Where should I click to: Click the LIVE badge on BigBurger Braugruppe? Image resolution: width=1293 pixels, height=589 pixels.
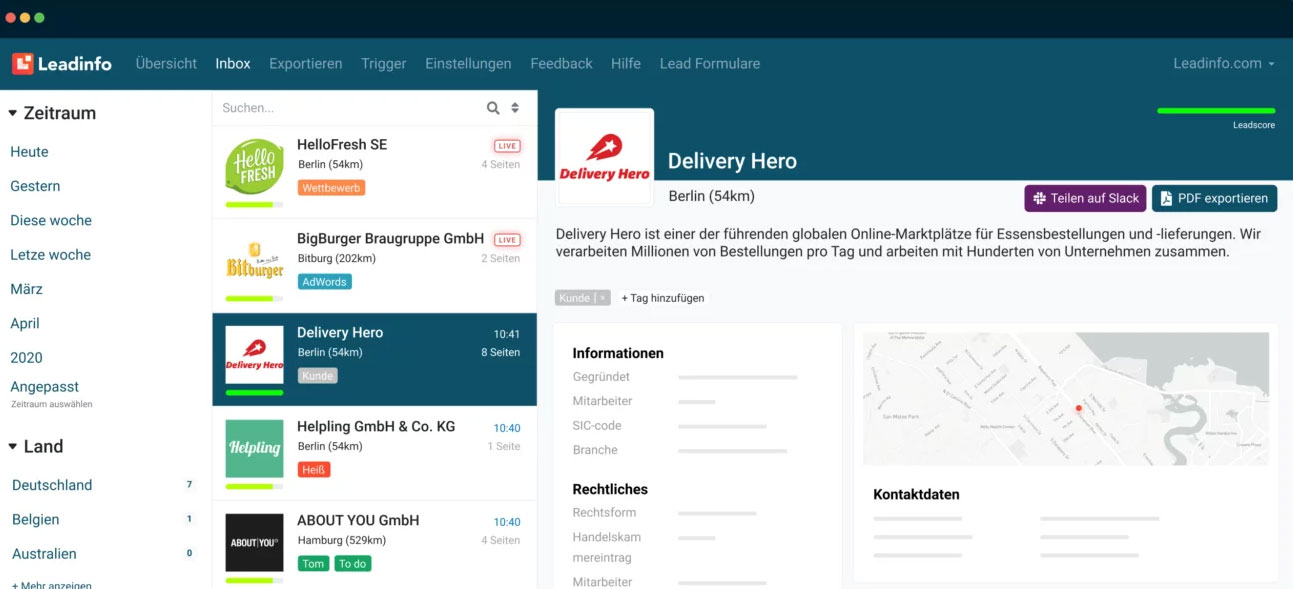coord(507,240)
